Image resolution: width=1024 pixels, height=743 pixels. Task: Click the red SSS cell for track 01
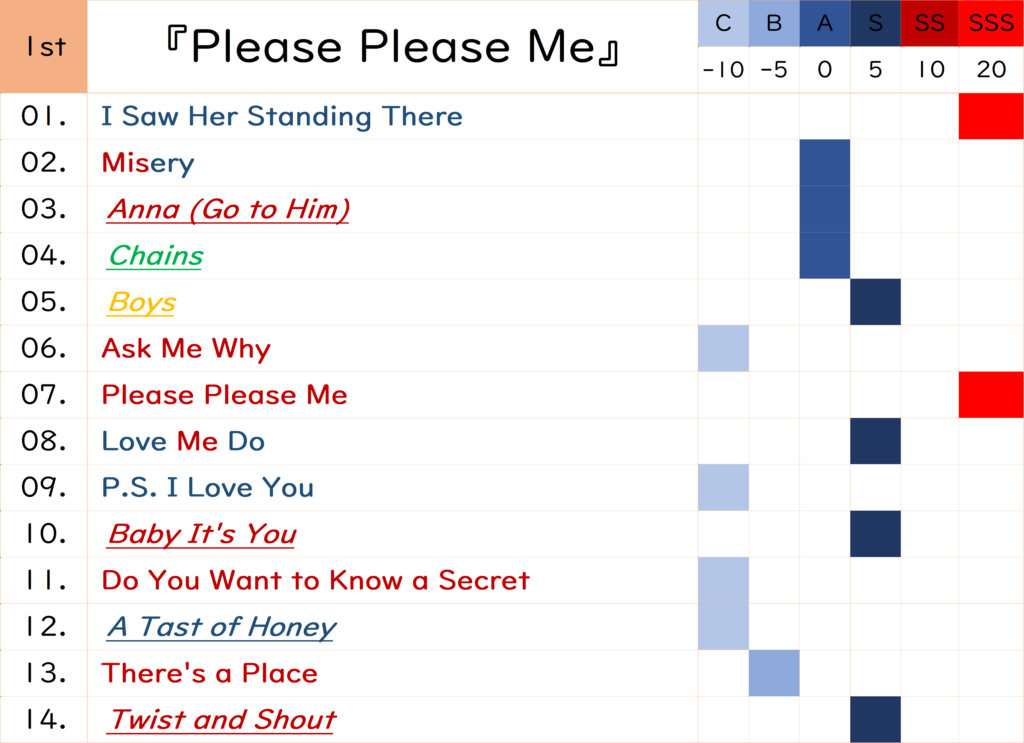(x=991, y=117)
